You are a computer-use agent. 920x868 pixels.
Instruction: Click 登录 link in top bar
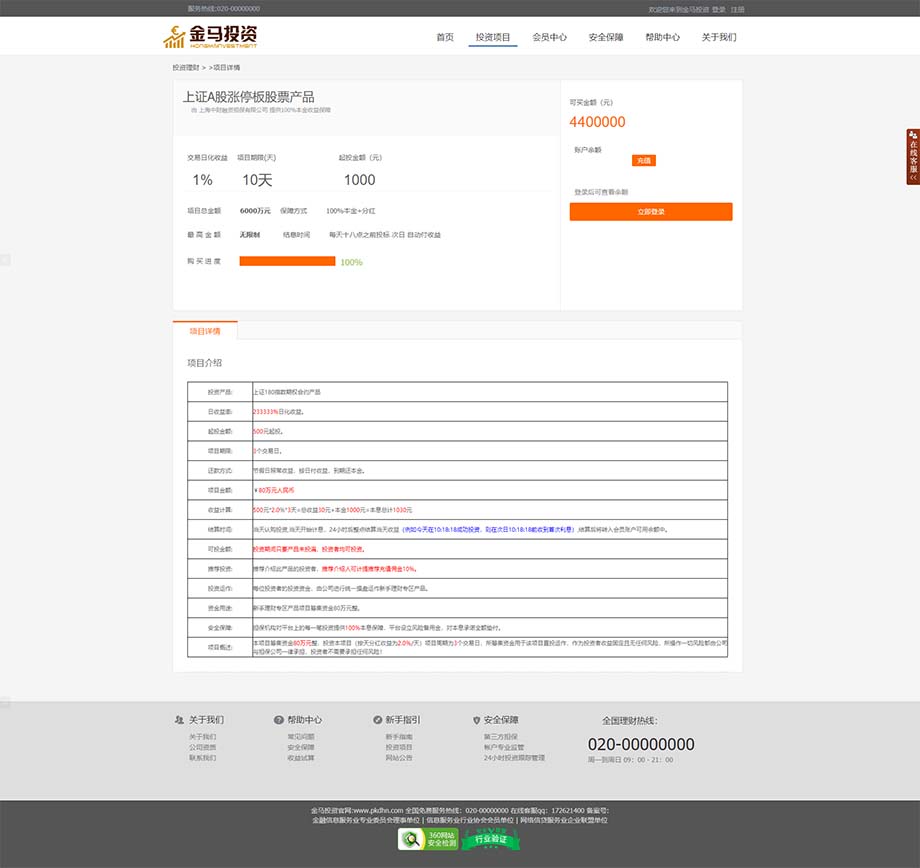click(719, 9)
